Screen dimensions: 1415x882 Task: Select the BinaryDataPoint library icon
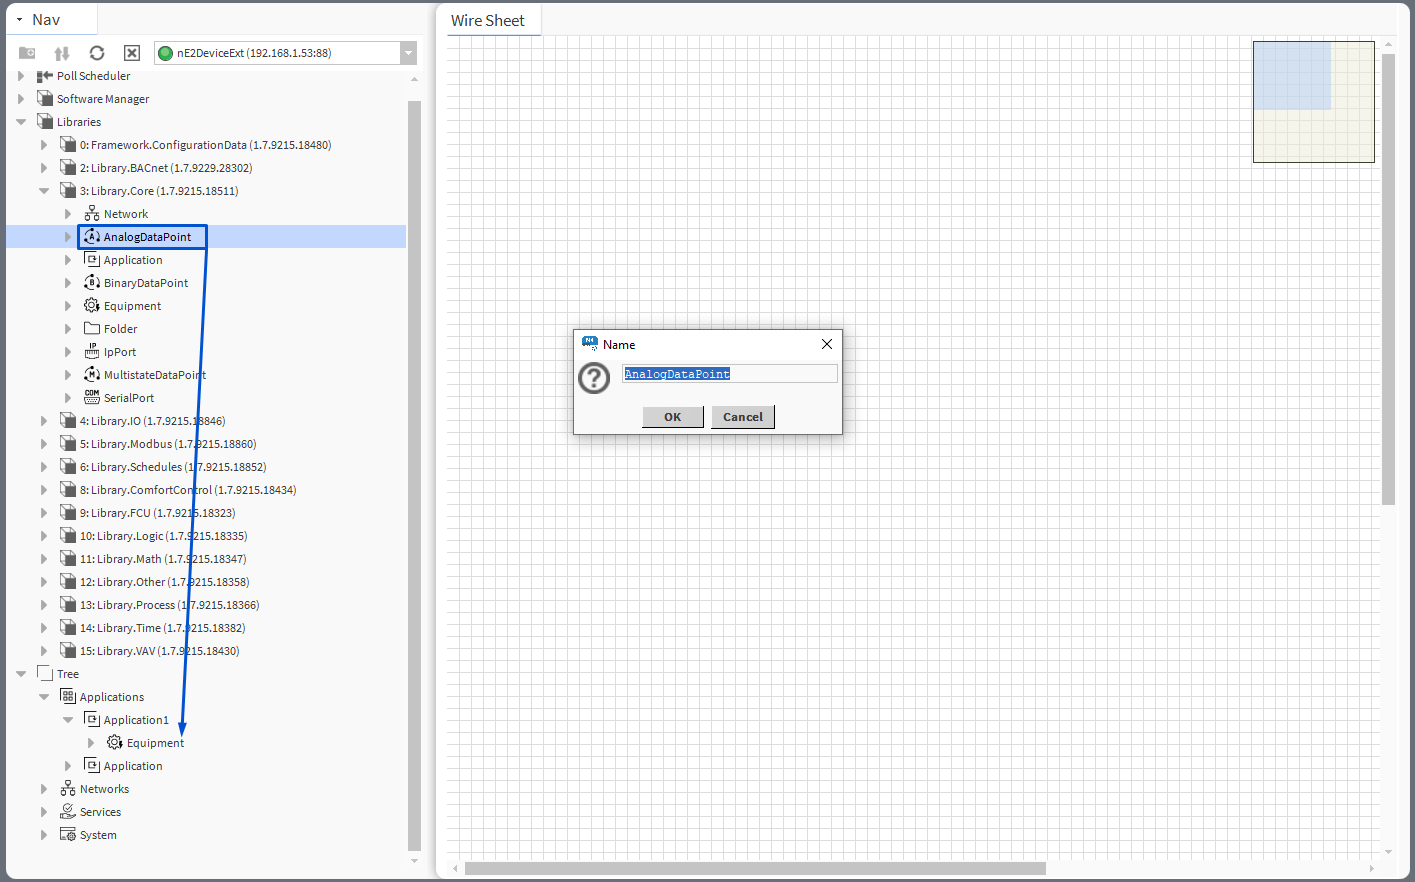(92, 283)
